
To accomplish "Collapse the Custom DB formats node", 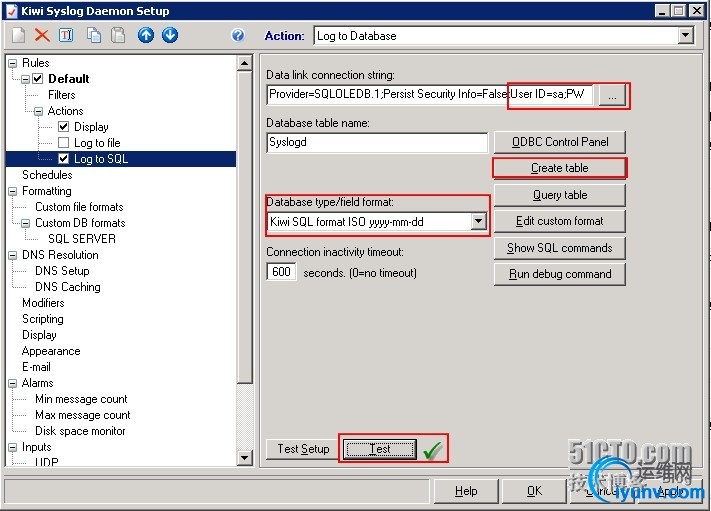I will [x=26, y=223].
